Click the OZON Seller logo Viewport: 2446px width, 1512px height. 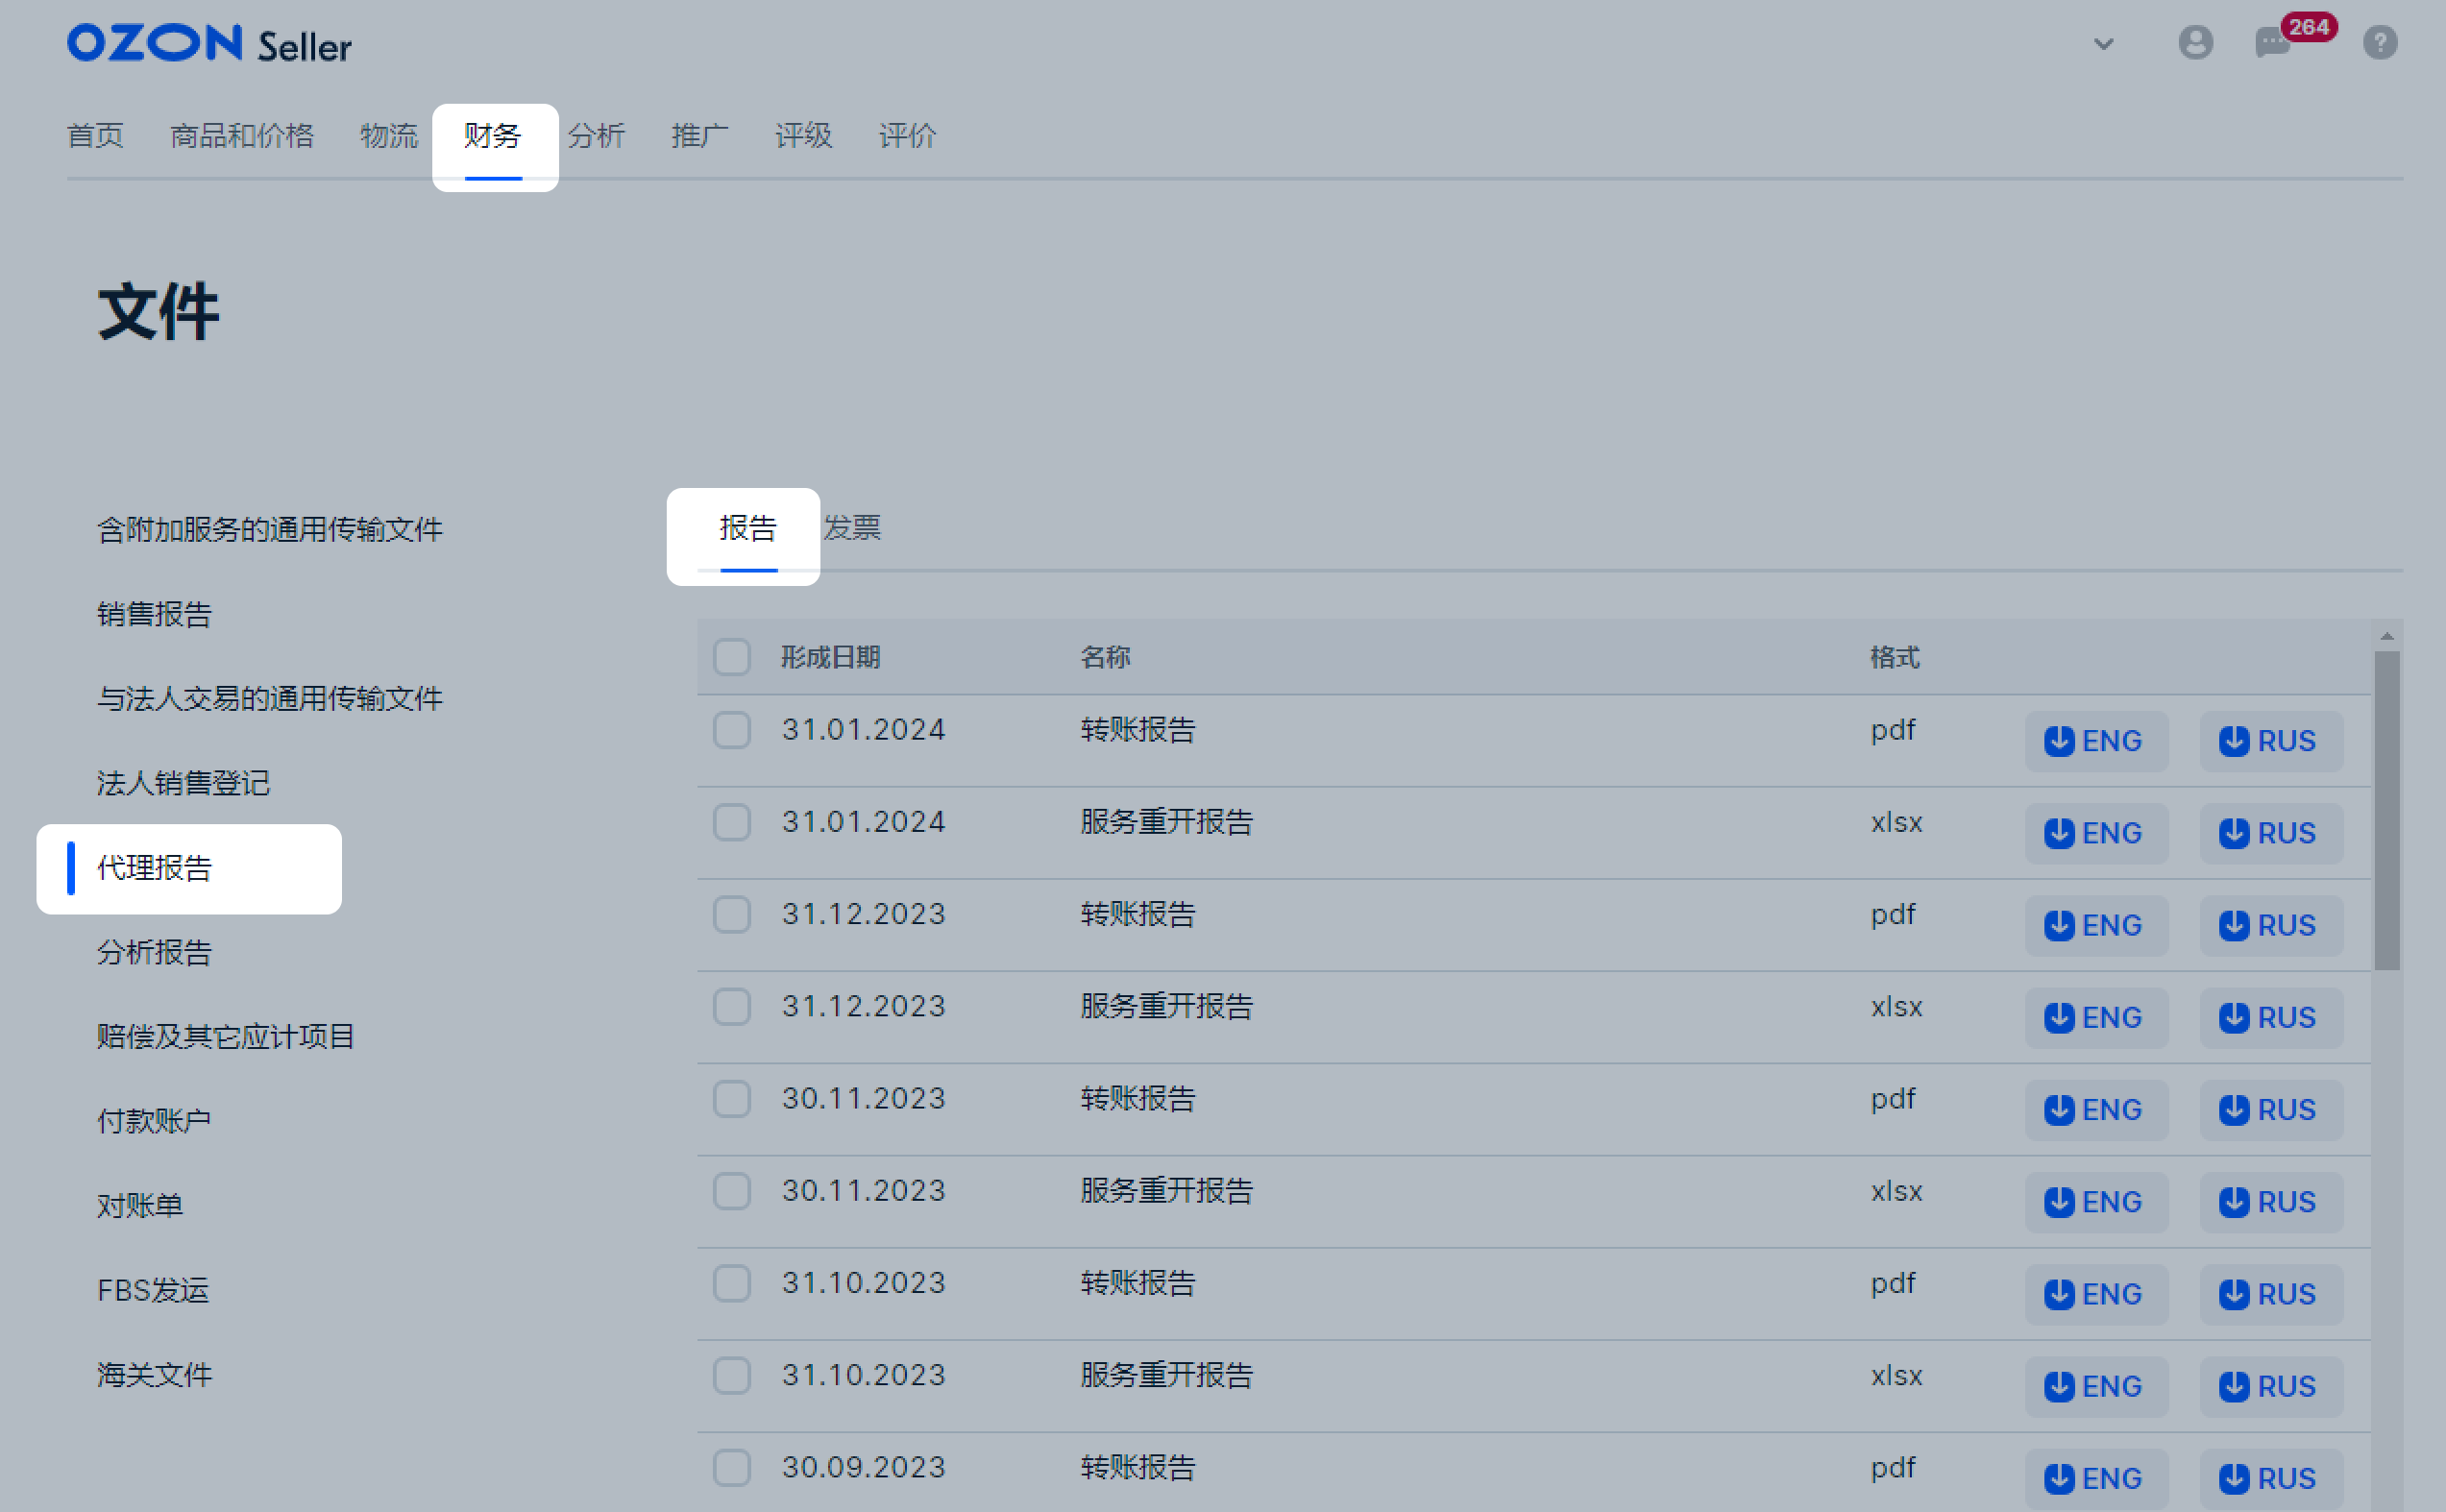click(209, 44)
